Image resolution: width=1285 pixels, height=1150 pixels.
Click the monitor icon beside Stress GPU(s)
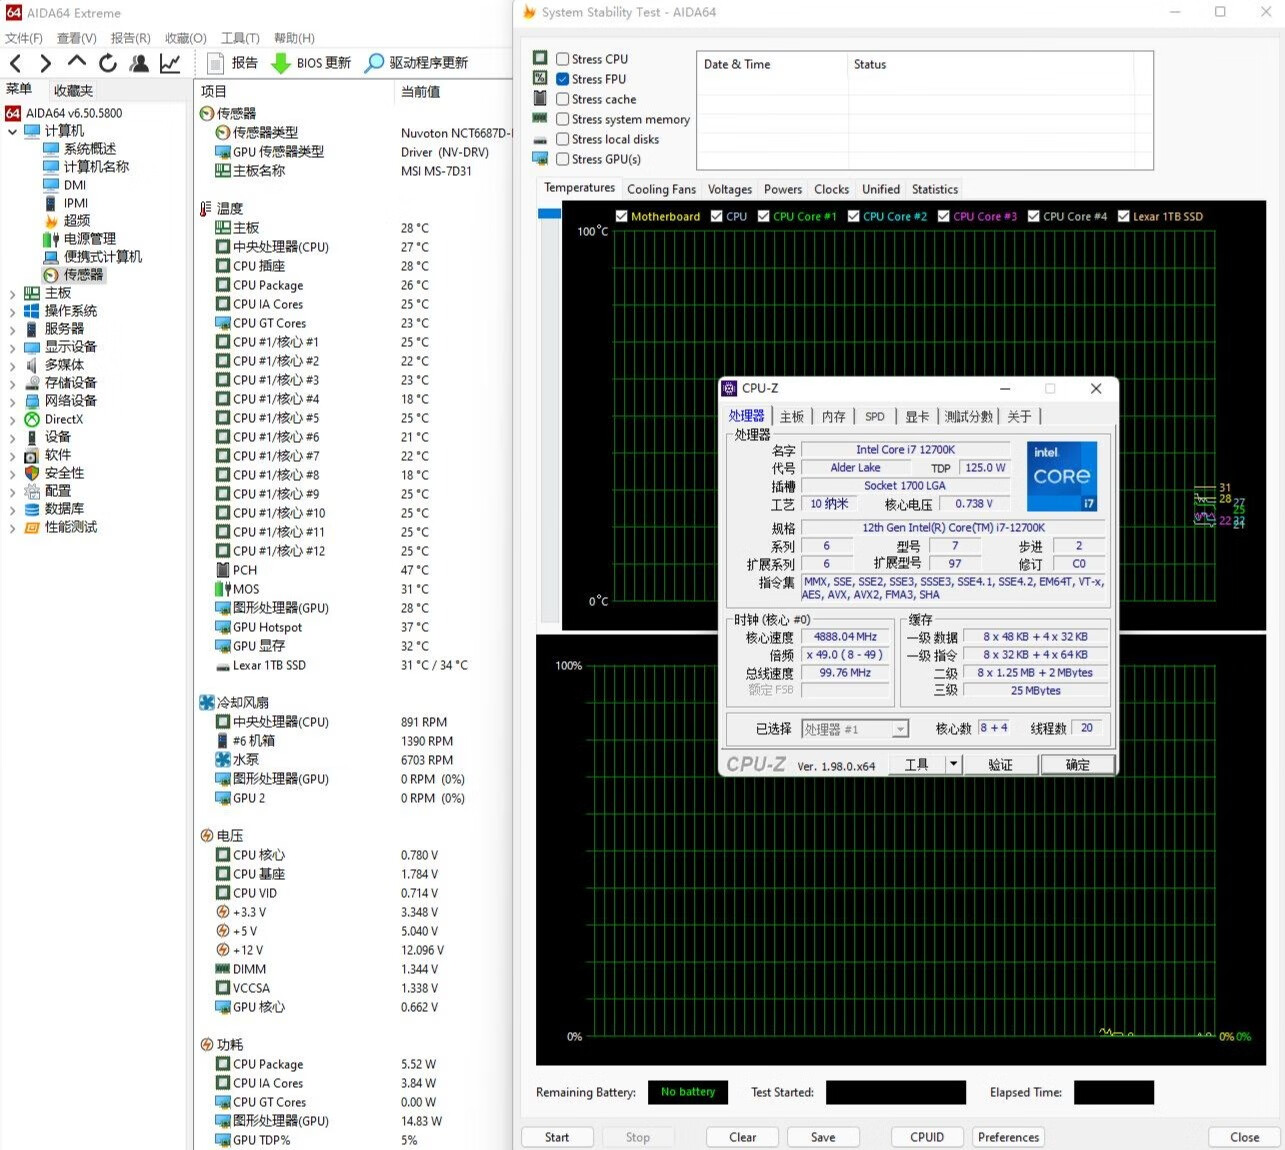click(540, 158)
